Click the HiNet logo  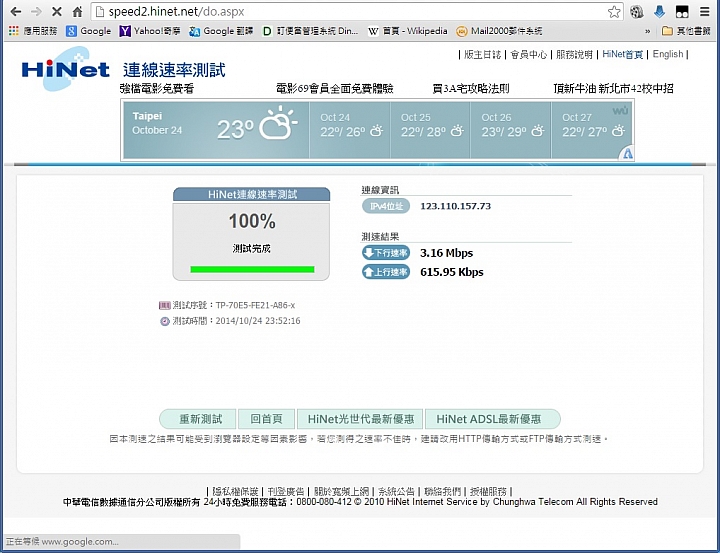(65, 69)
